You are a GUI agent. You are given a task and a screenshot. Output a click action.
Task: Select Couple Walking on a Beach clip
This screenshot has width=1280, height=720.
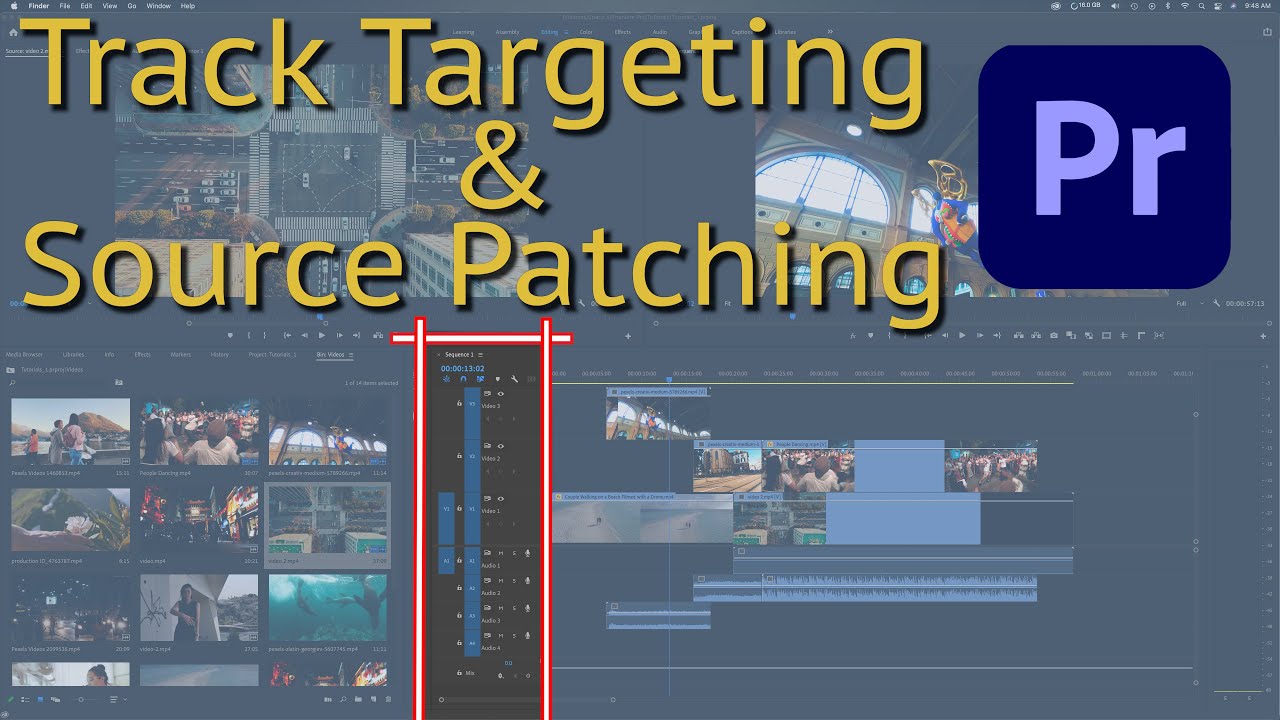coord(642,517)
